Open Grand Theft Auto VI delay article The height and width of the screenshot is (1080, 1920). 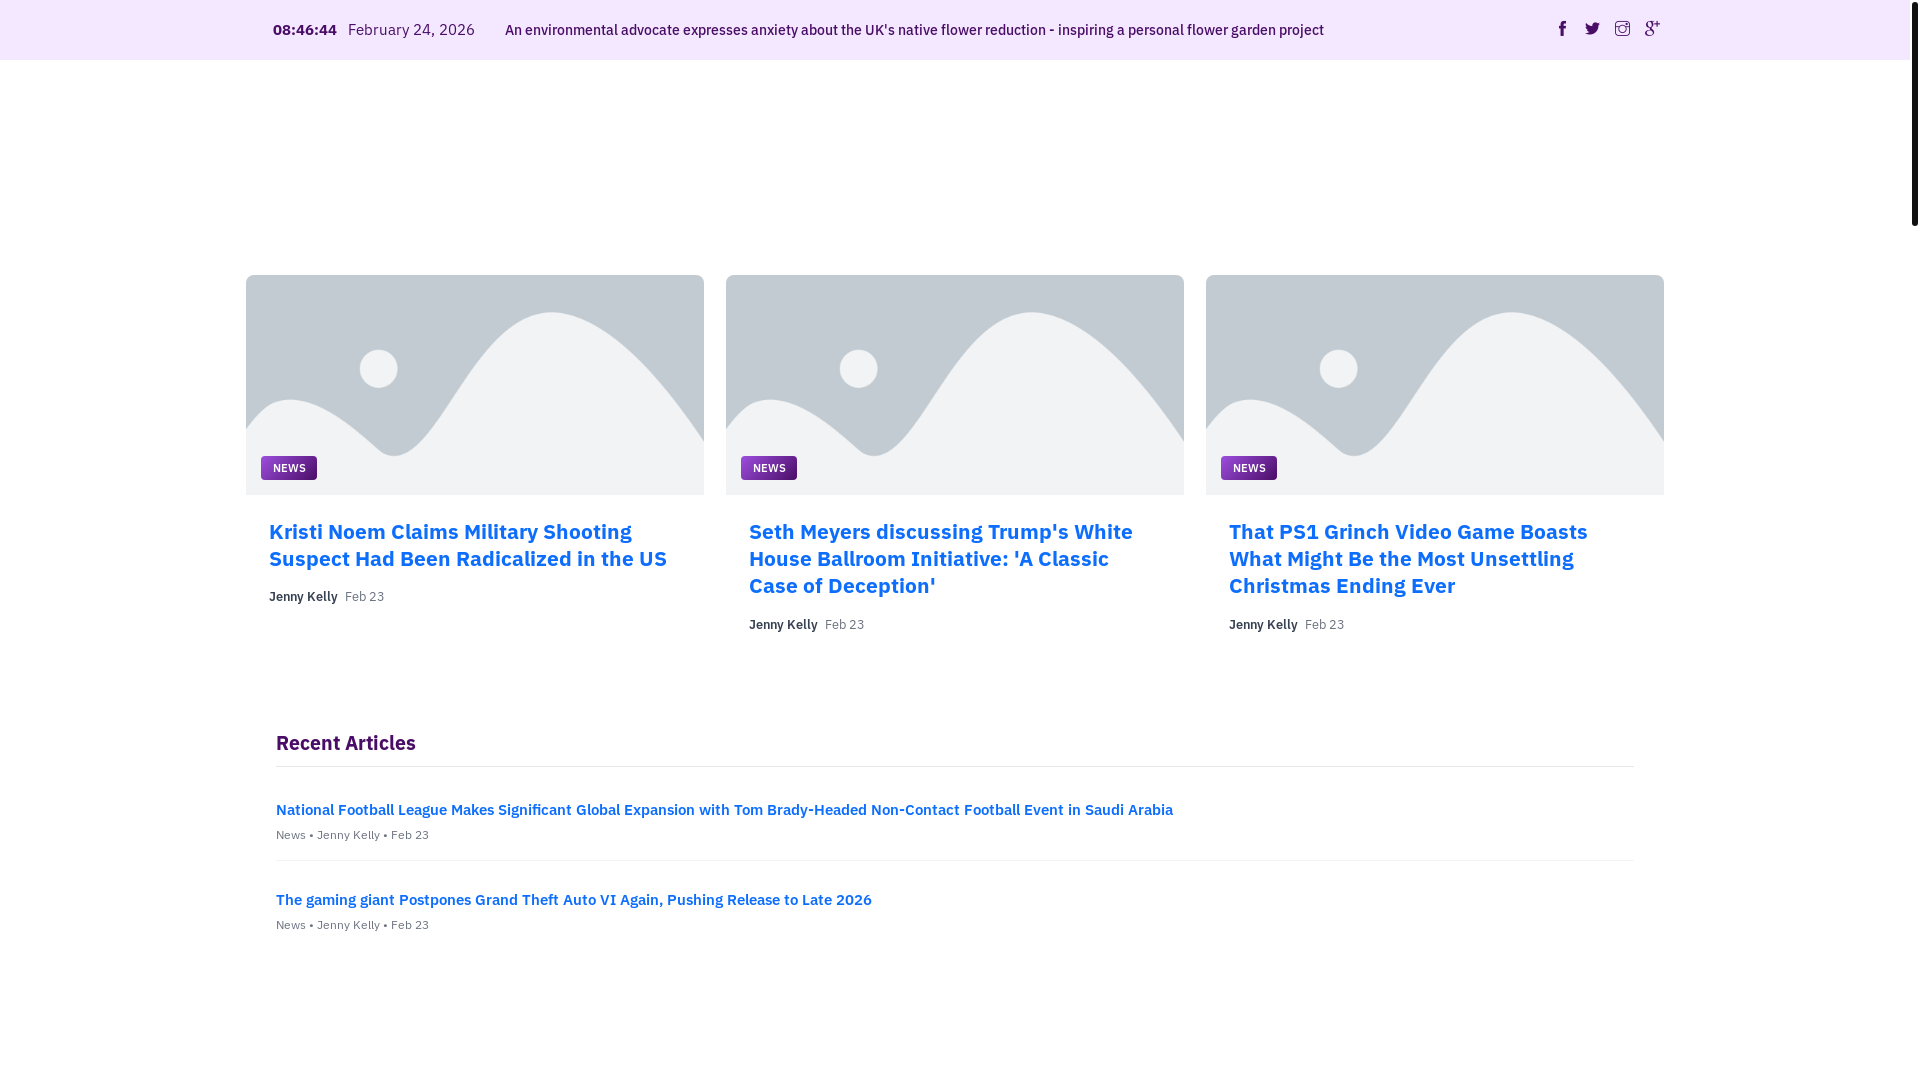click(573, 900)
